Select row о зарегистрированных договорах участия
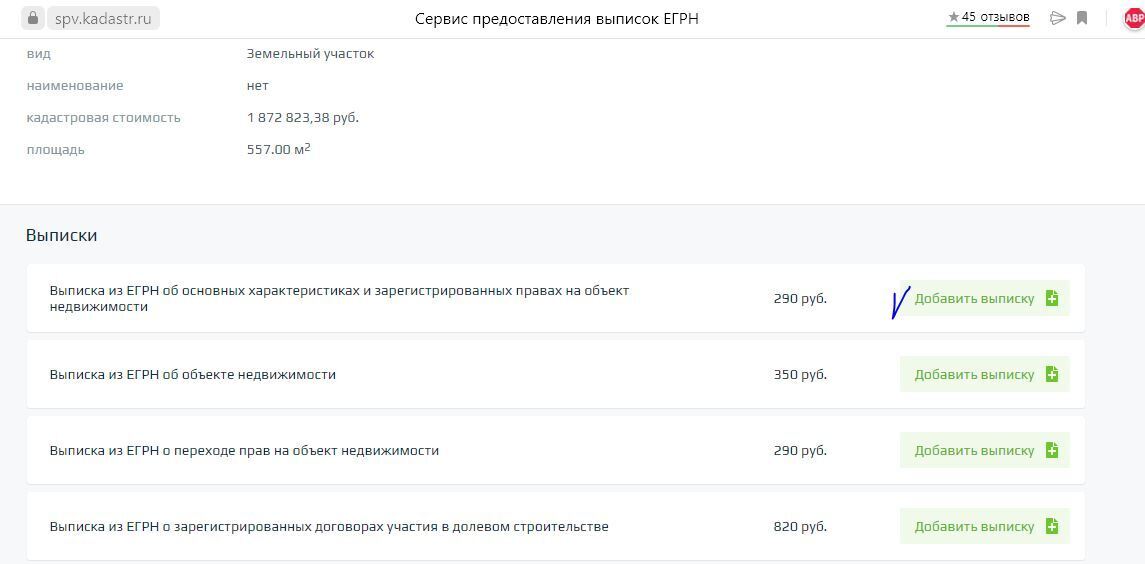Image resolution: width=1145 pixels, height=564 pixels. pyautogui.click(x=329, y=526)
